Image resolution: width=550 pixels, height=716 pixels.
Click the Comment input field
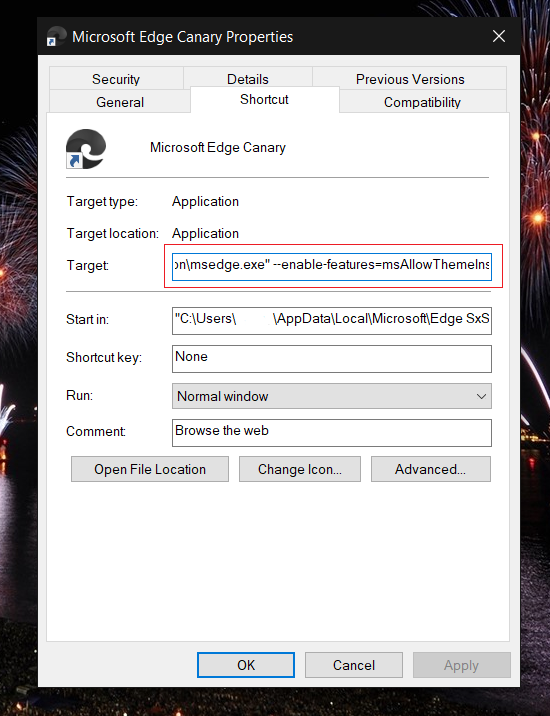click(332, 432)
